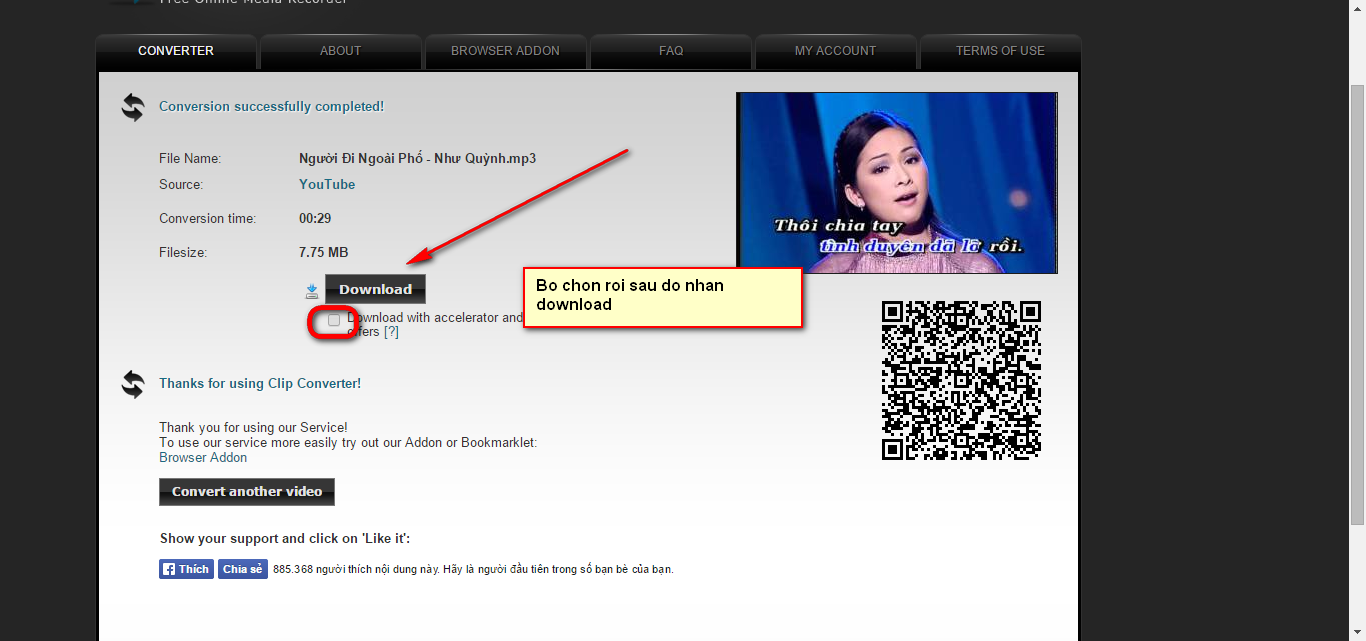Open the Browser Addon link
The image size is (1366, 641).
click(203, 457)
